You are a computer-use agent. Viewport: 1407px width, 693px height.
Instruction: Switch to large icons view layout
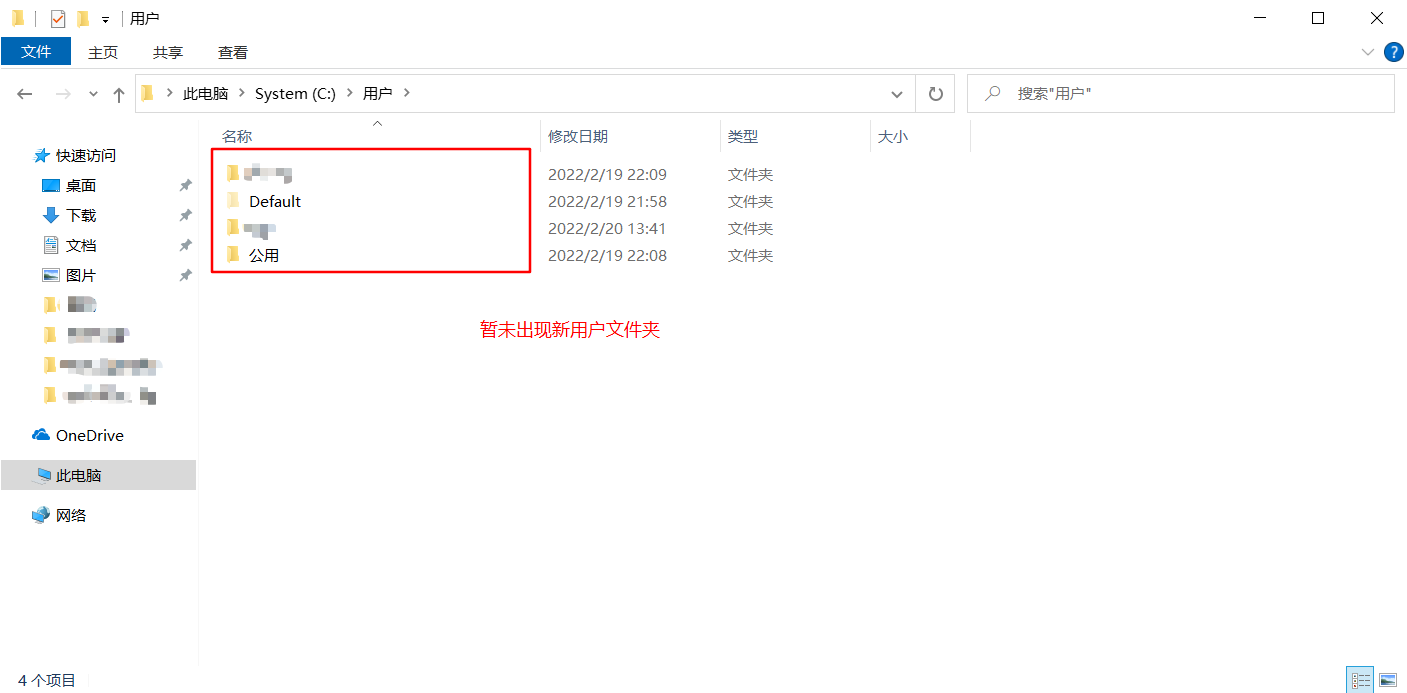pyautogui.click(x=1388, y=680)
